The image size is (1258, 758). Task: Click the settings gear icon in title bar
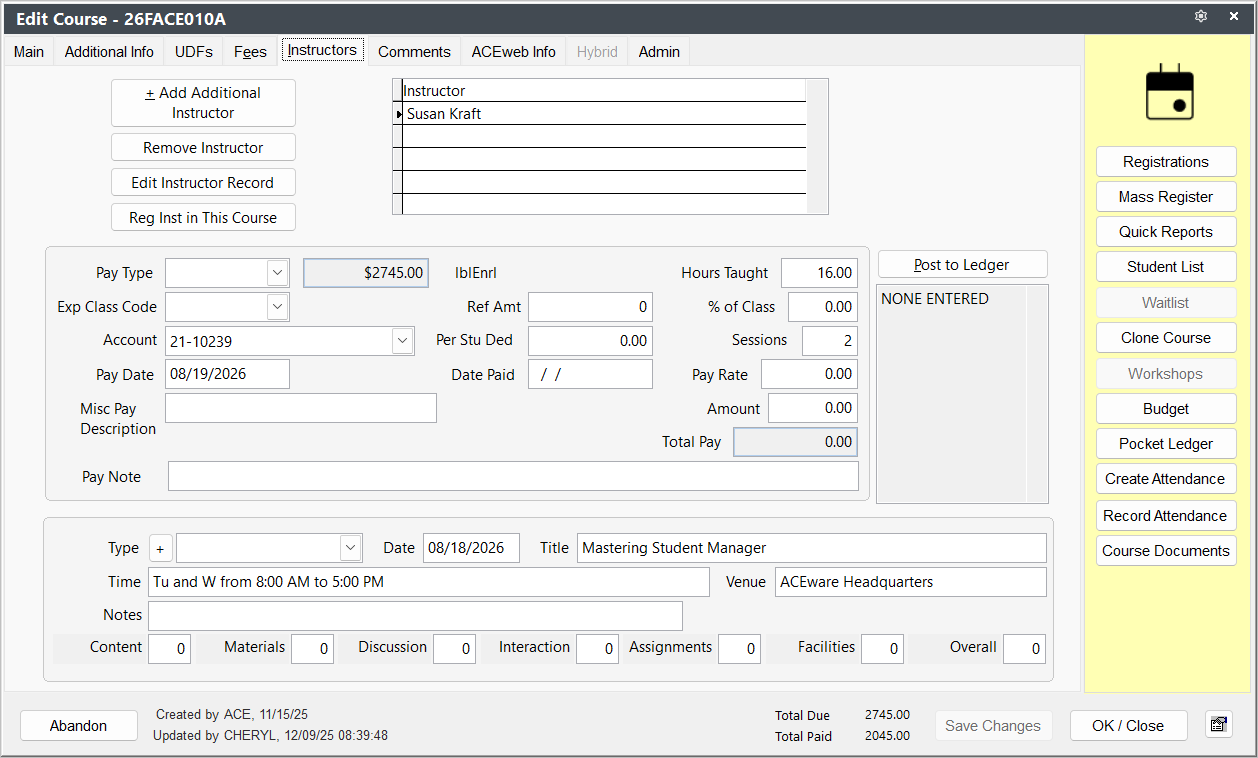click(1201, 17)
